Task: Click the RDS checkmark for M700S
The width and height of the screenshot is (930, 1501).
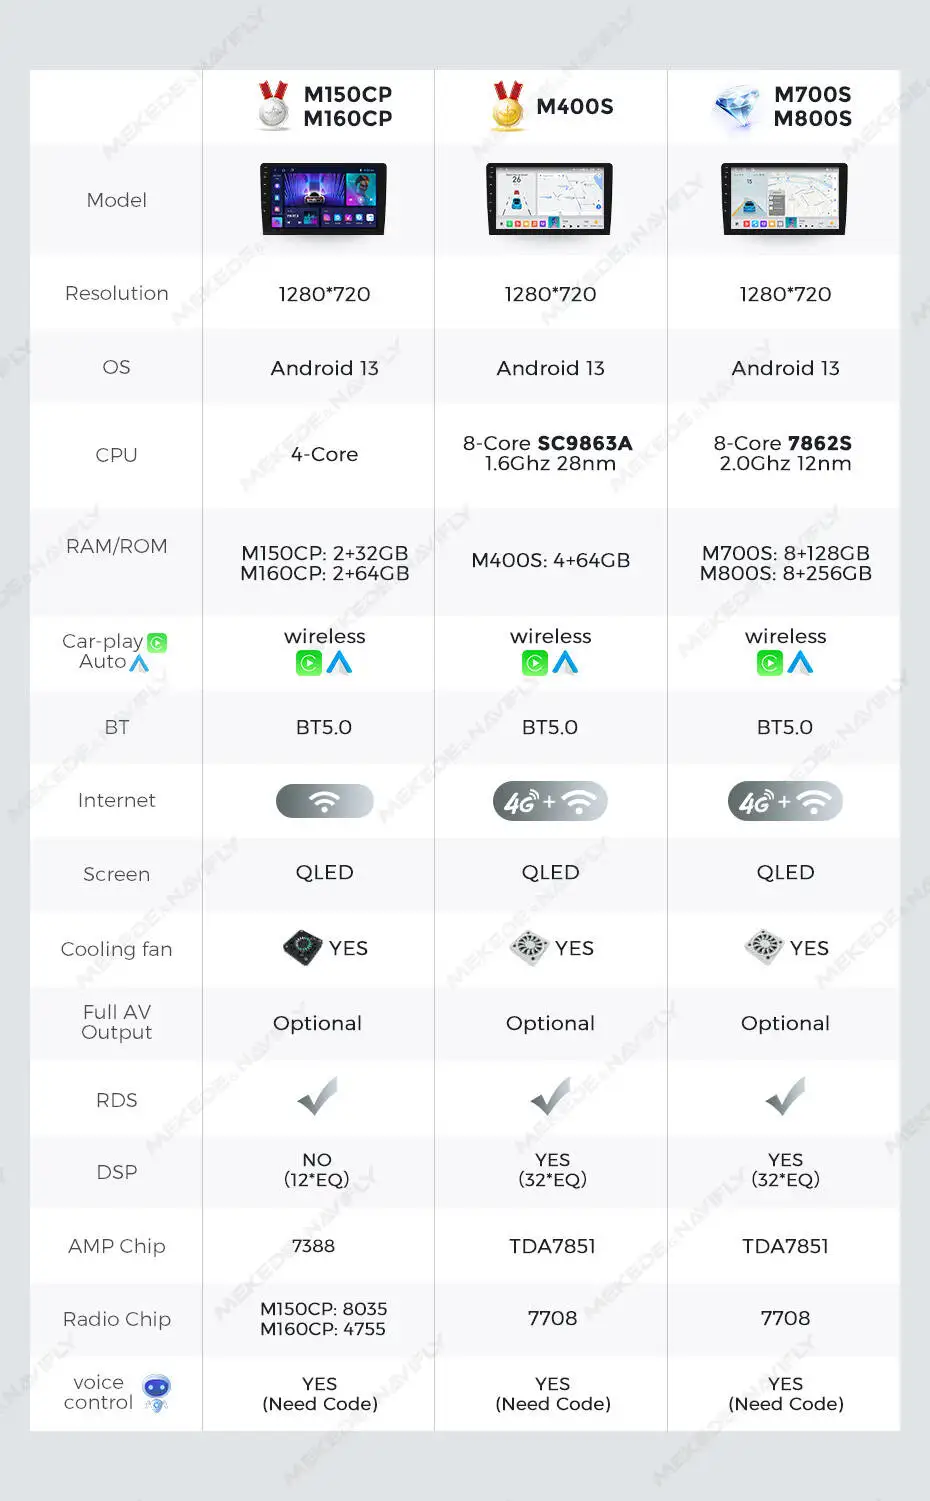Action: (x=786, y=1097)
